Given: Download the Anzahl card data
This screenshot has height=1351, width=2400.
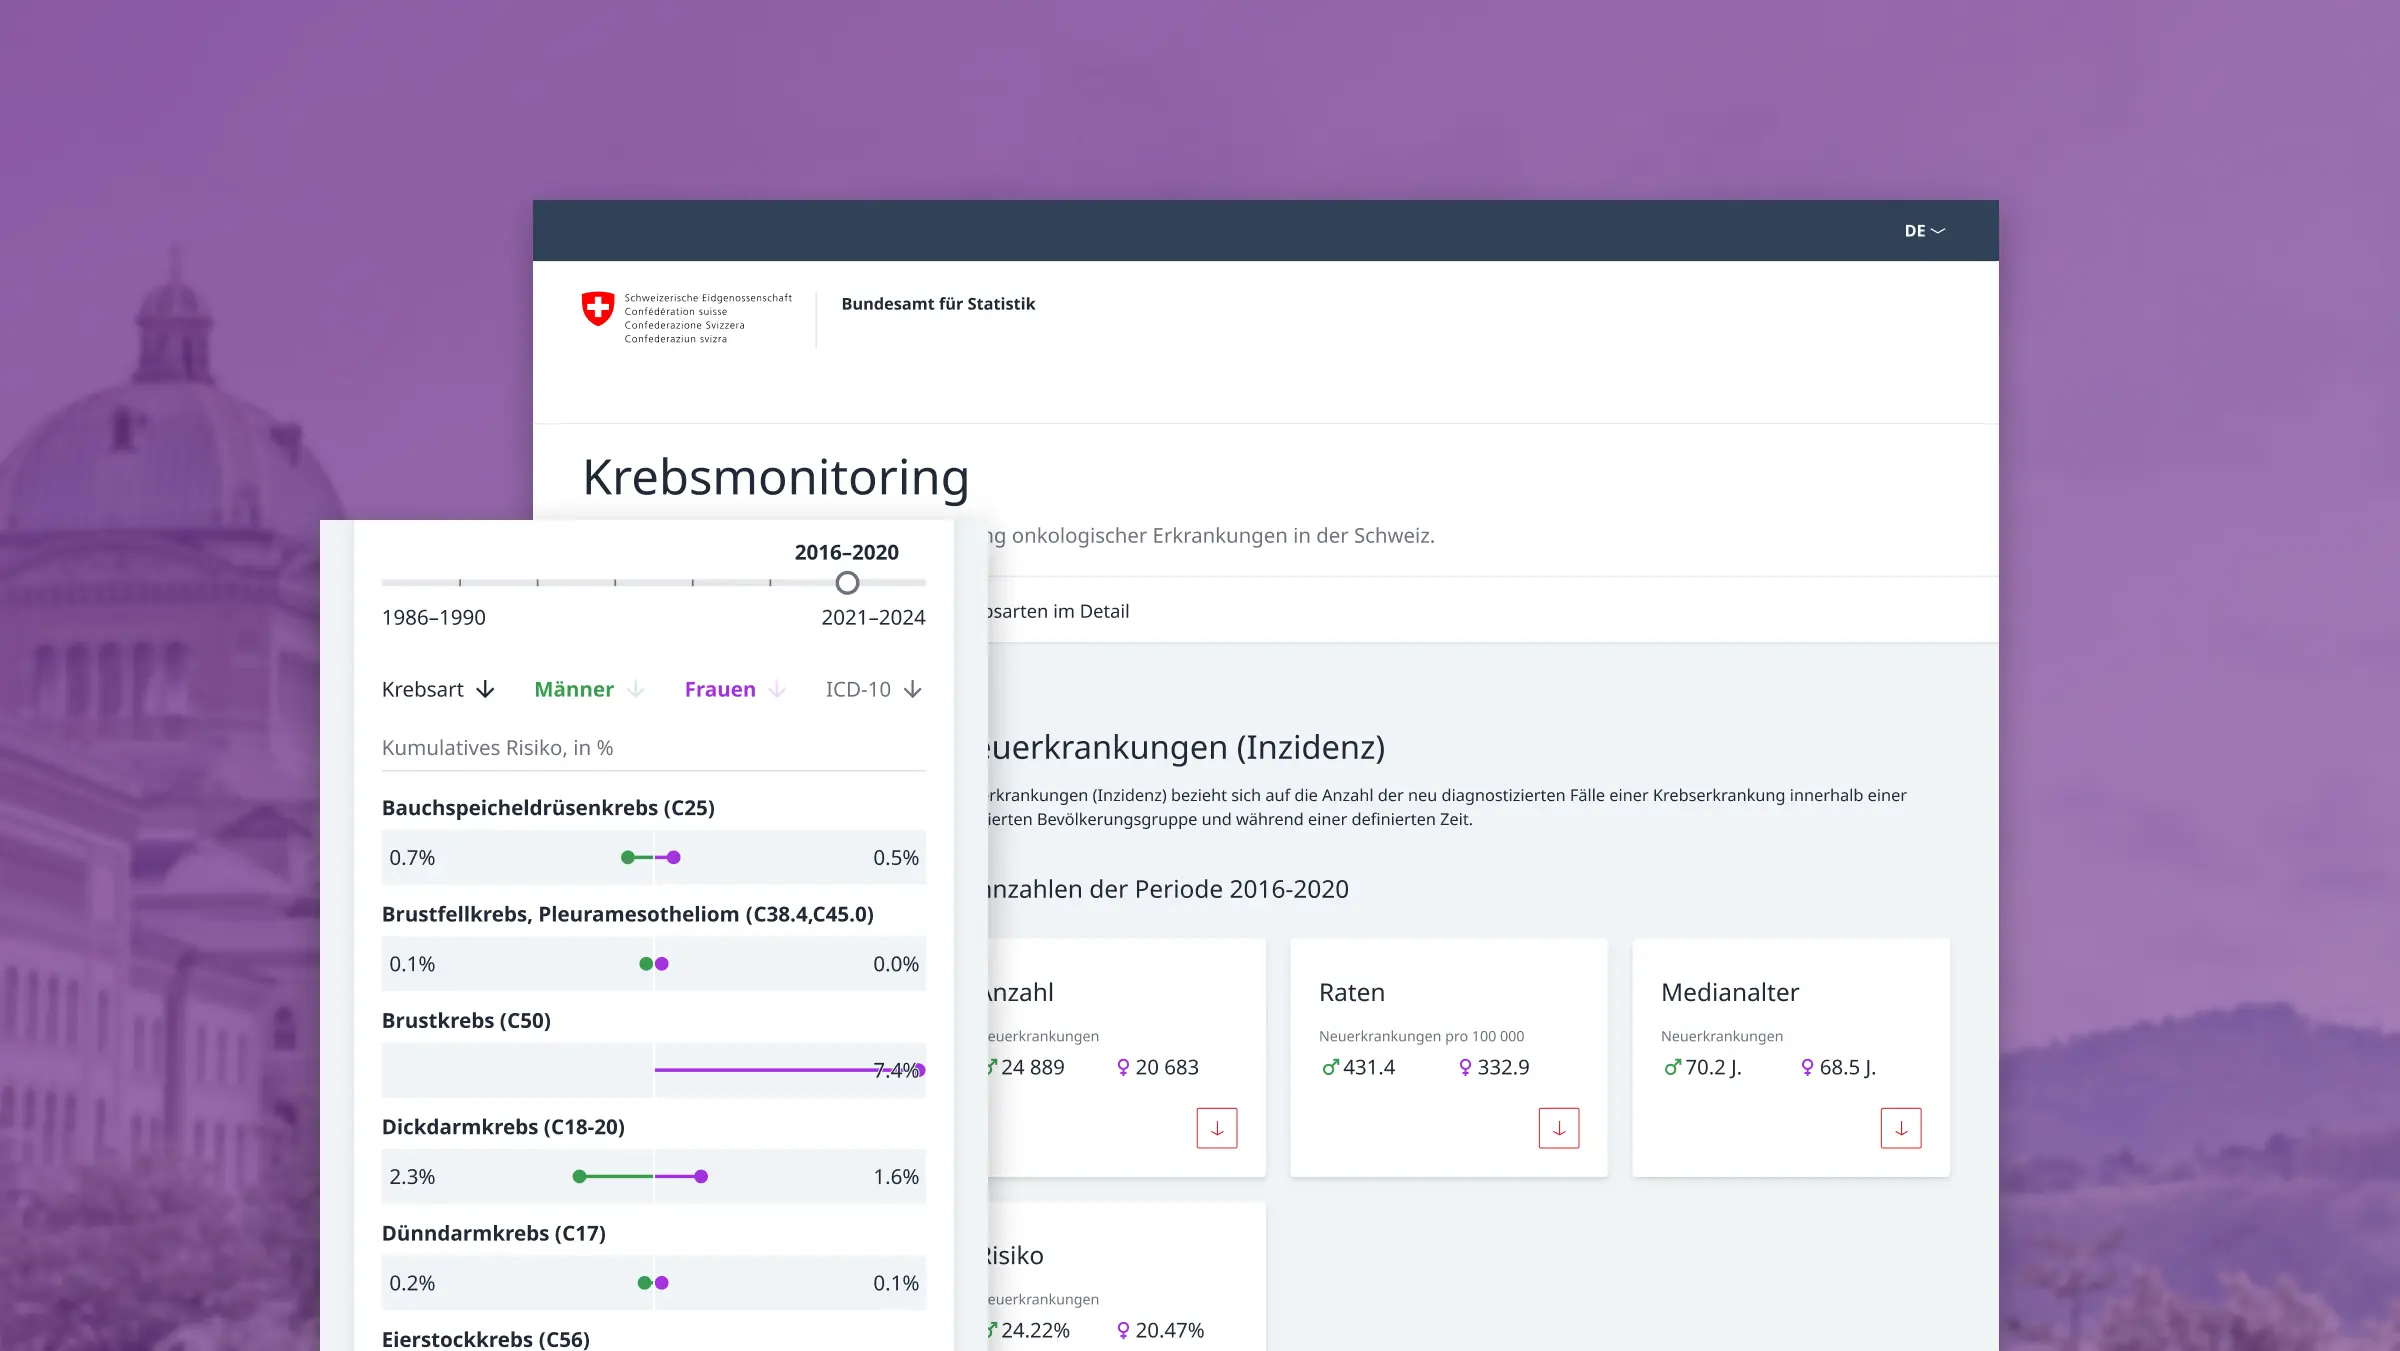Looking at the screenshot, I should 1216,1128.
